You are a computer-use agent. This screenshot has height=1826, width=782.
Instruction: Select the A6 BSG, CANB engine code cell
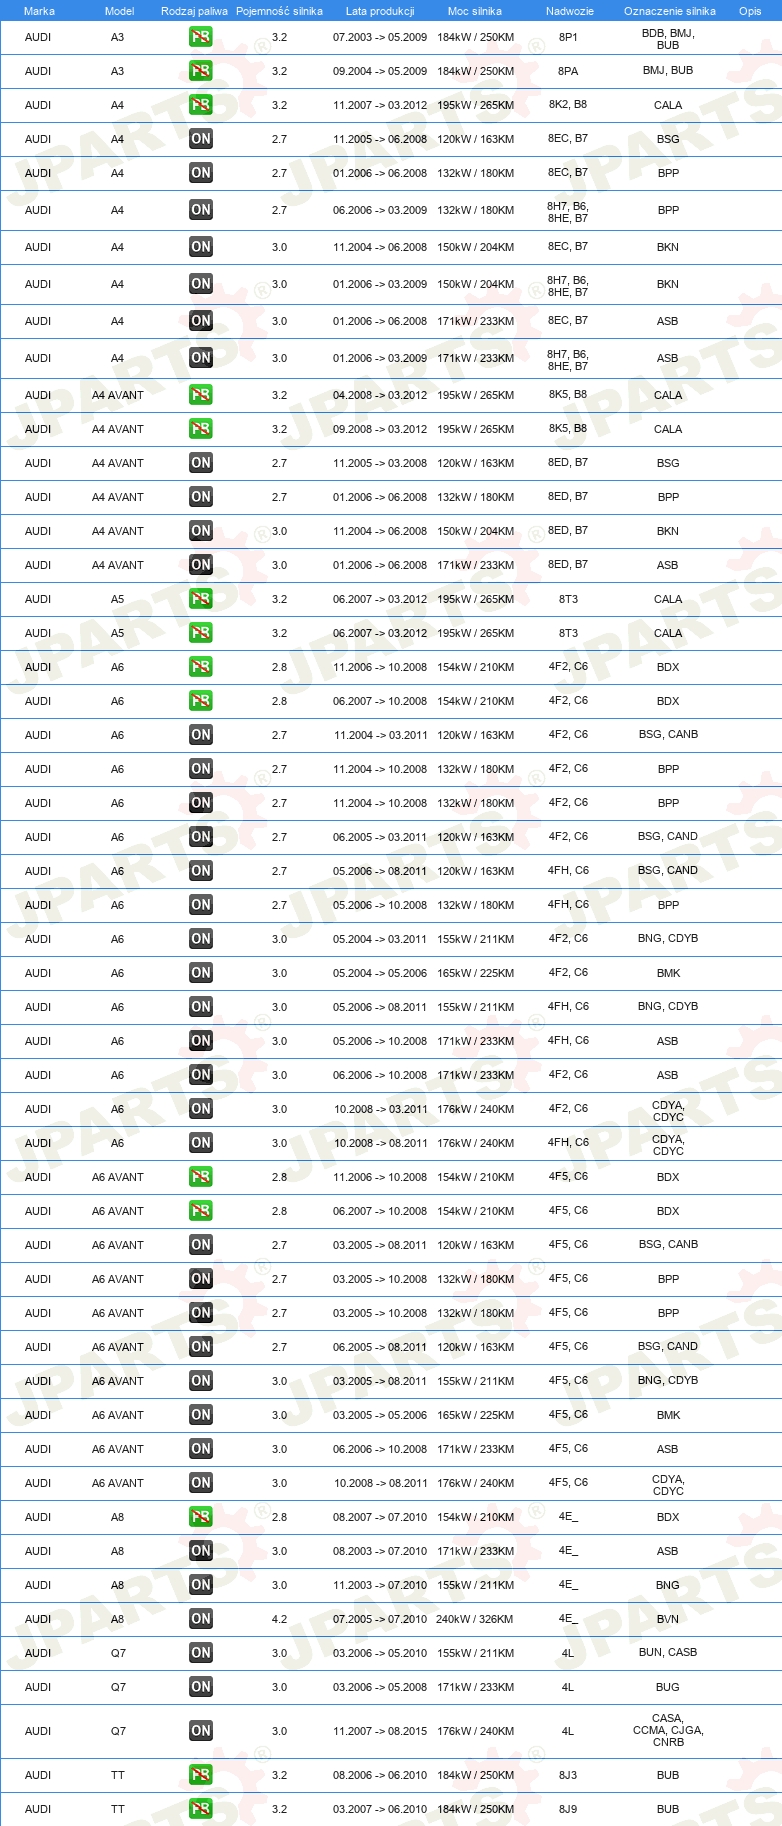(668, 734)
